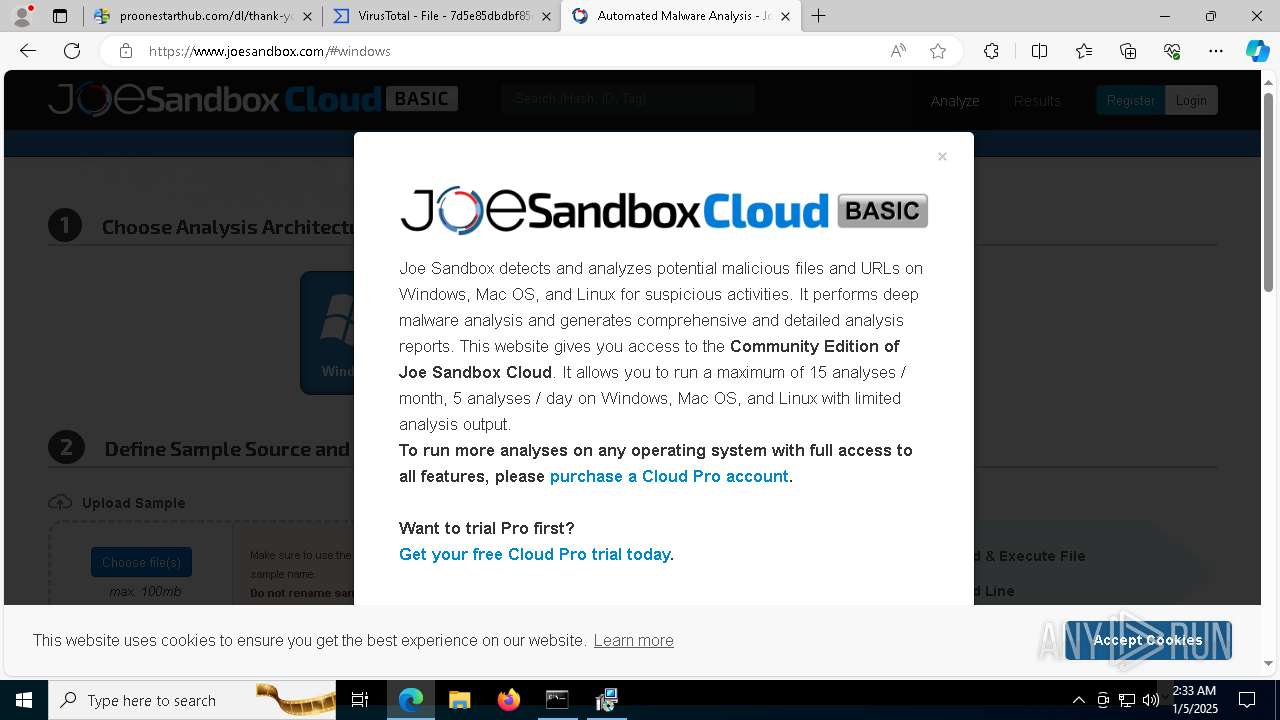The height and width of the screenshot is (720, 1280).
Task: Open Split screen view icon
Action: (x=1039, y=51)
